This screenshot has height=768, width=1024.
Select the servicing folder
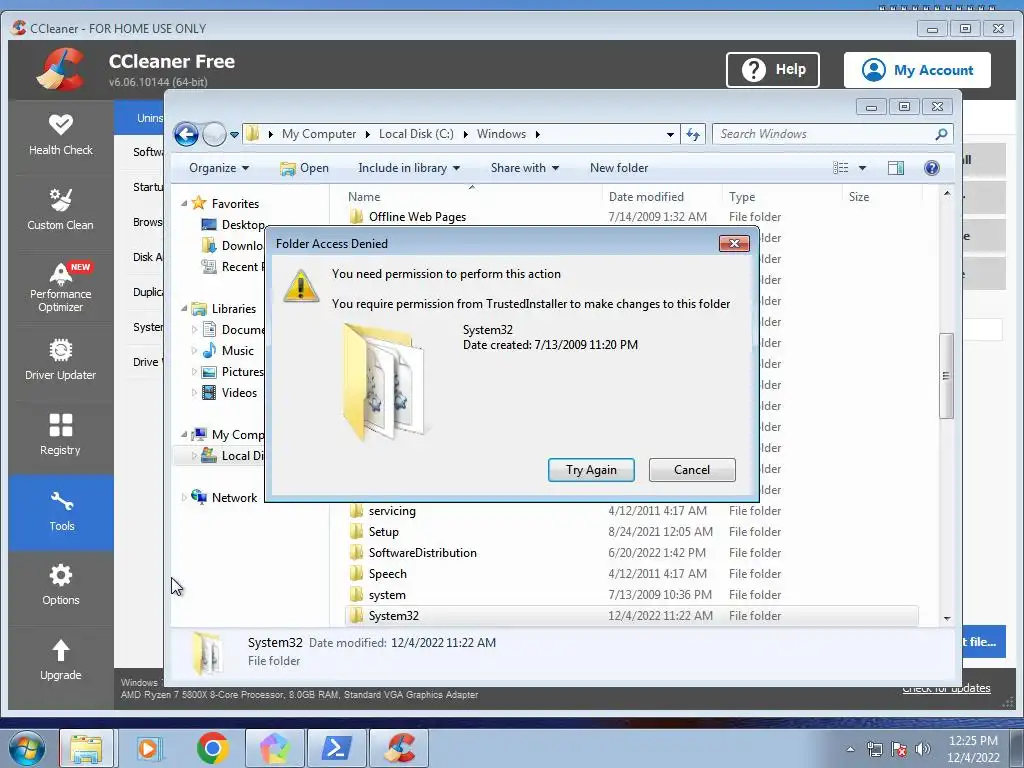pos(392,511)
